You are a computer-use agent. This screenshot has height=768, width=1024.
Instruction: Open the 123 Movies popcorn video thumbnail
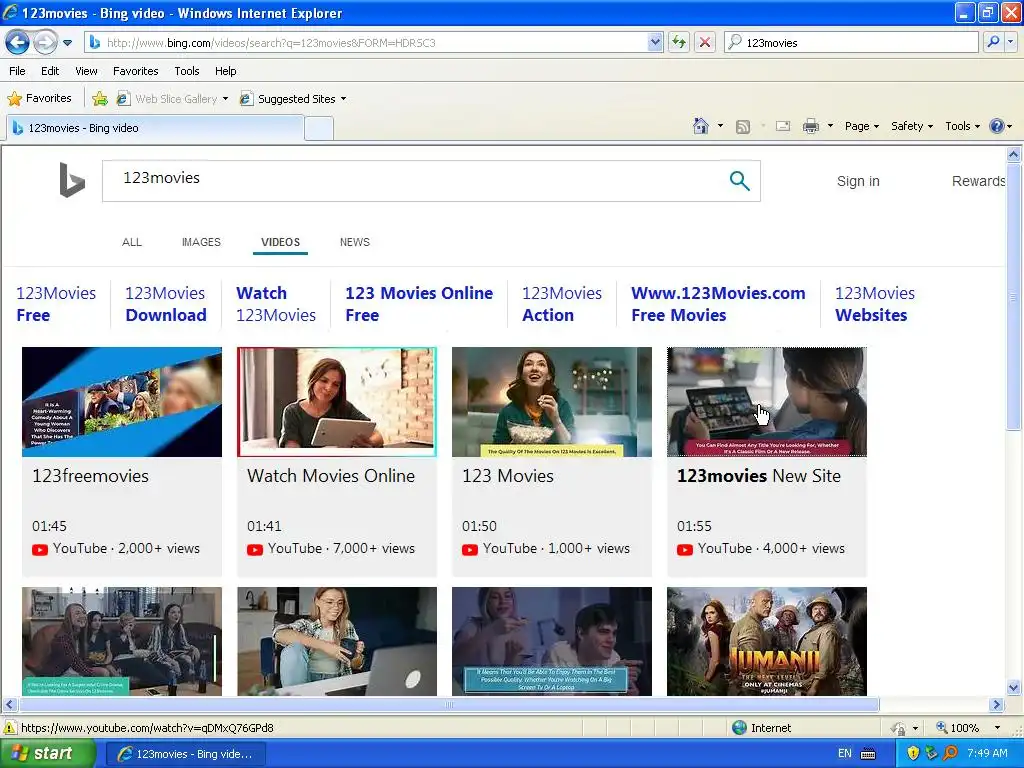point(552,402)
